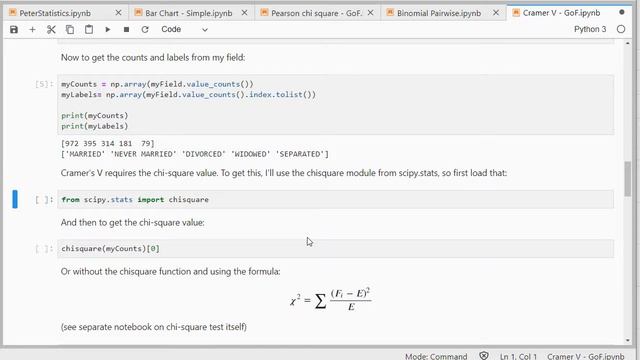Cut the selected cell with scissors icon

coord(51,29)
